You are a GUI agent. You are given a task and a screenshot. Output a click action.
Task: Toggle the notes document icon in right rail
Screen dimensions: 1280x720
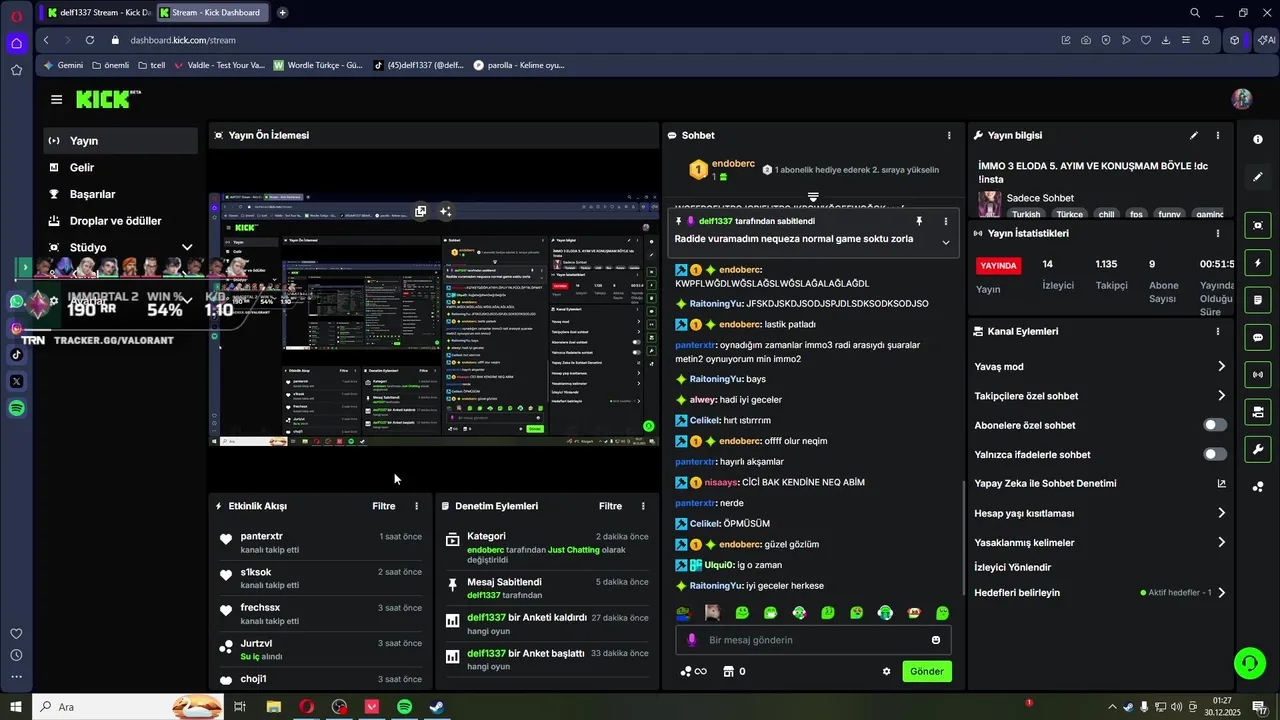[1258, 300]
